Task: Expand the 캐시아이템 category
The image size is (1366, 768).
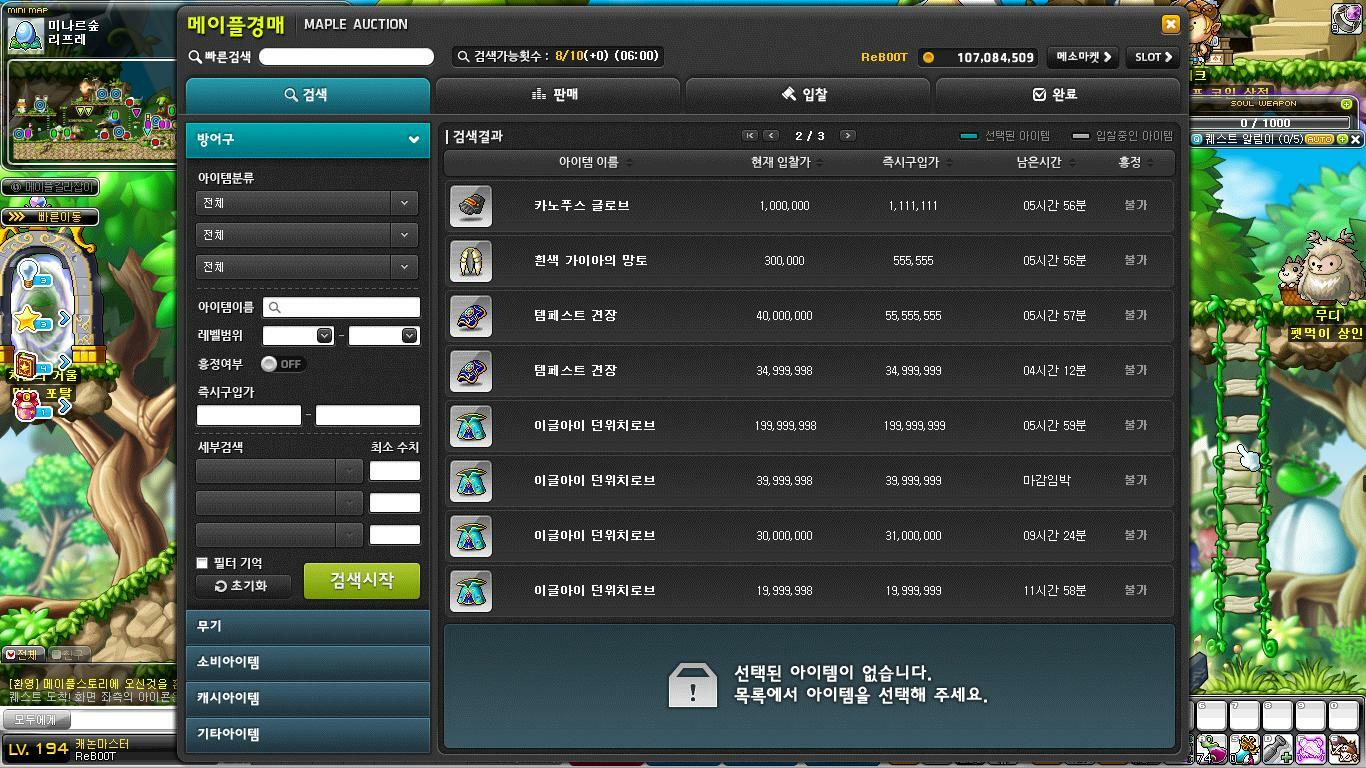Action: [x=308, y=698]
